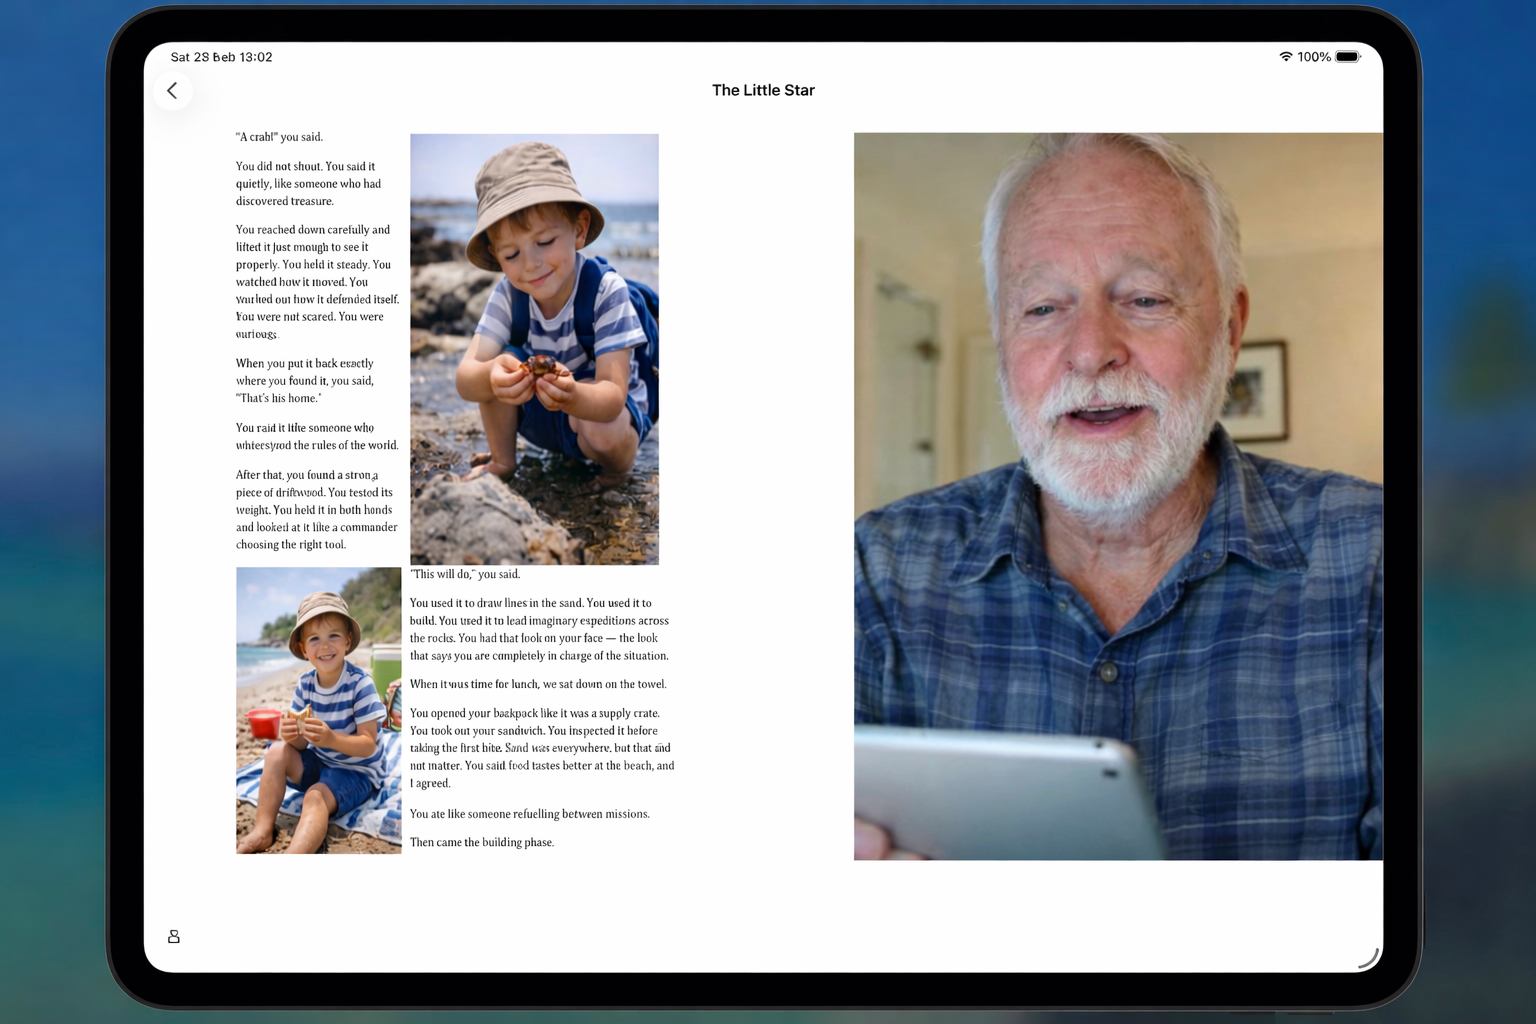Click "The Little Star" title
Viewport: 1536px width, 1024px height.
click(763, 90)
